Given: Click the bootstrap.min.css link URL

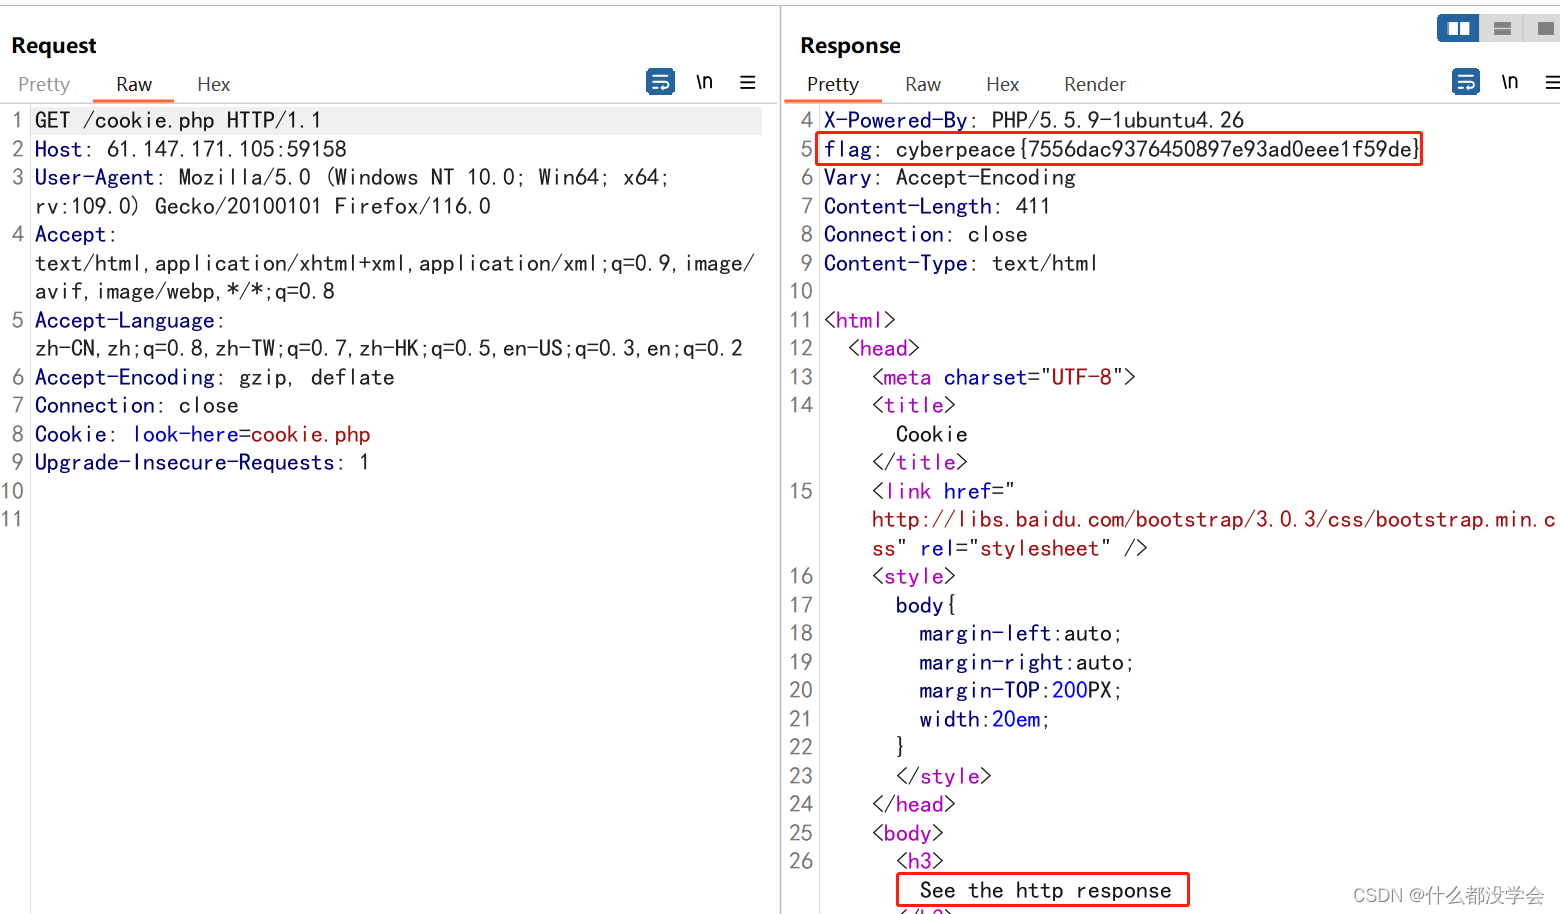Looking at the screenshot, I should pos(1213,534).
